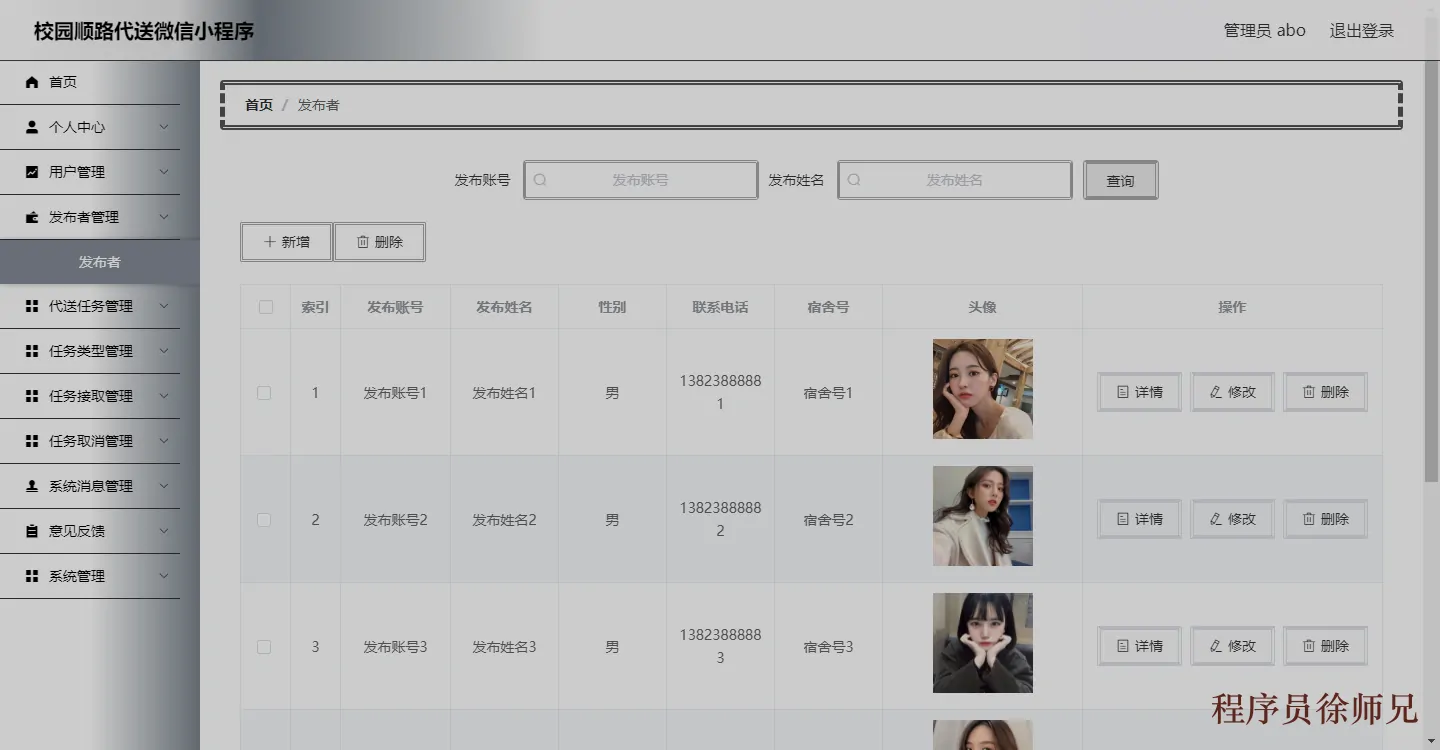Viewport: 1440px width, 750px height.
Task: Click document icon on 详情 for row 3
Action: (1122, 646)
